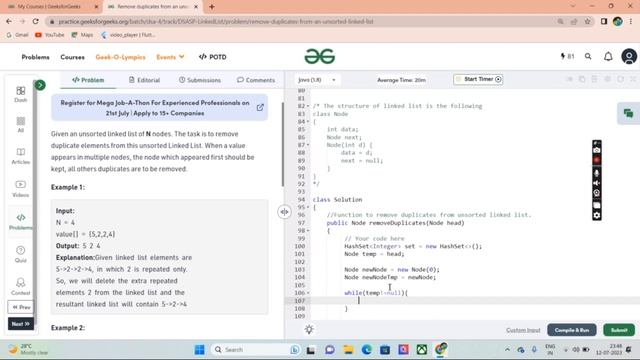Screen dimensions: 640x360
Task: Click the GeeksforGeeks logo
Action: tap(320, 56)
